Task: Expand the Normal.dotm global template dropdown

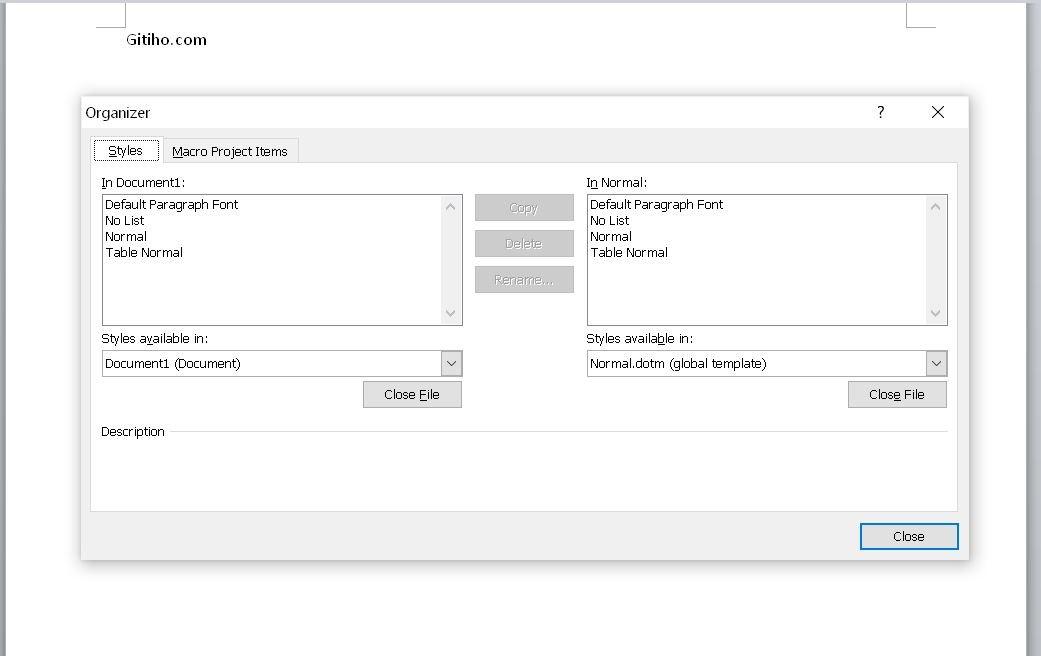Action: [936, 363]
